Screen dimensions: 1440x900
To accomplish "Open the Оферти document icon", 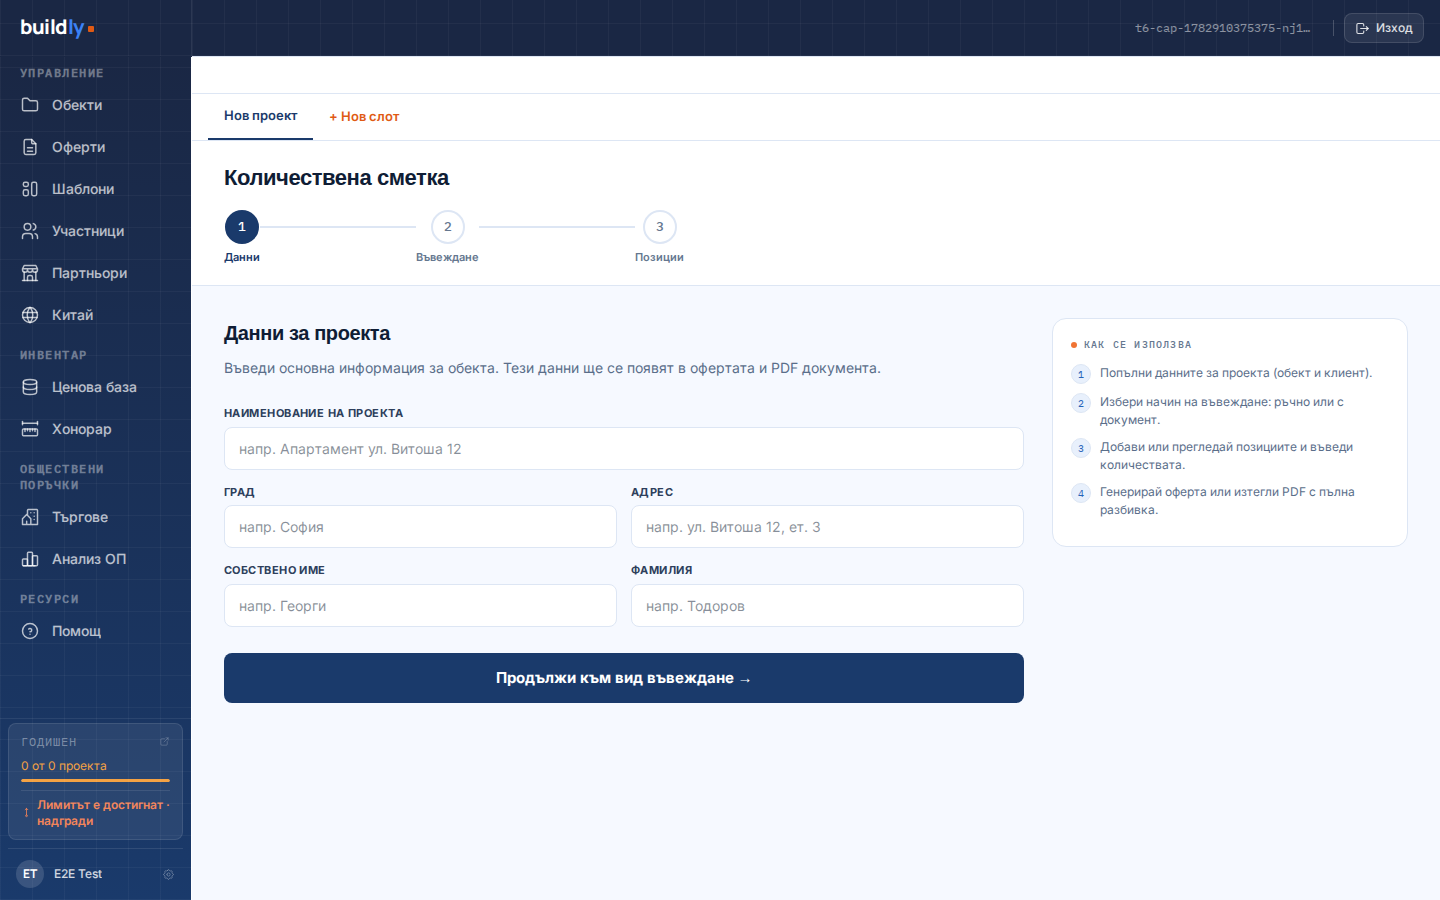I will (x=30, y=147).
